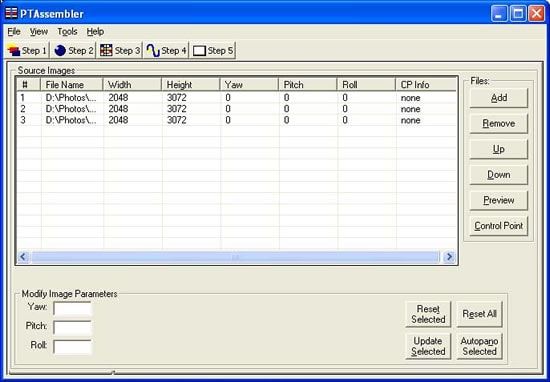Screen dimensions: 550x382
Task: Click the Roll column header
Action: click(x=367, y=85)
